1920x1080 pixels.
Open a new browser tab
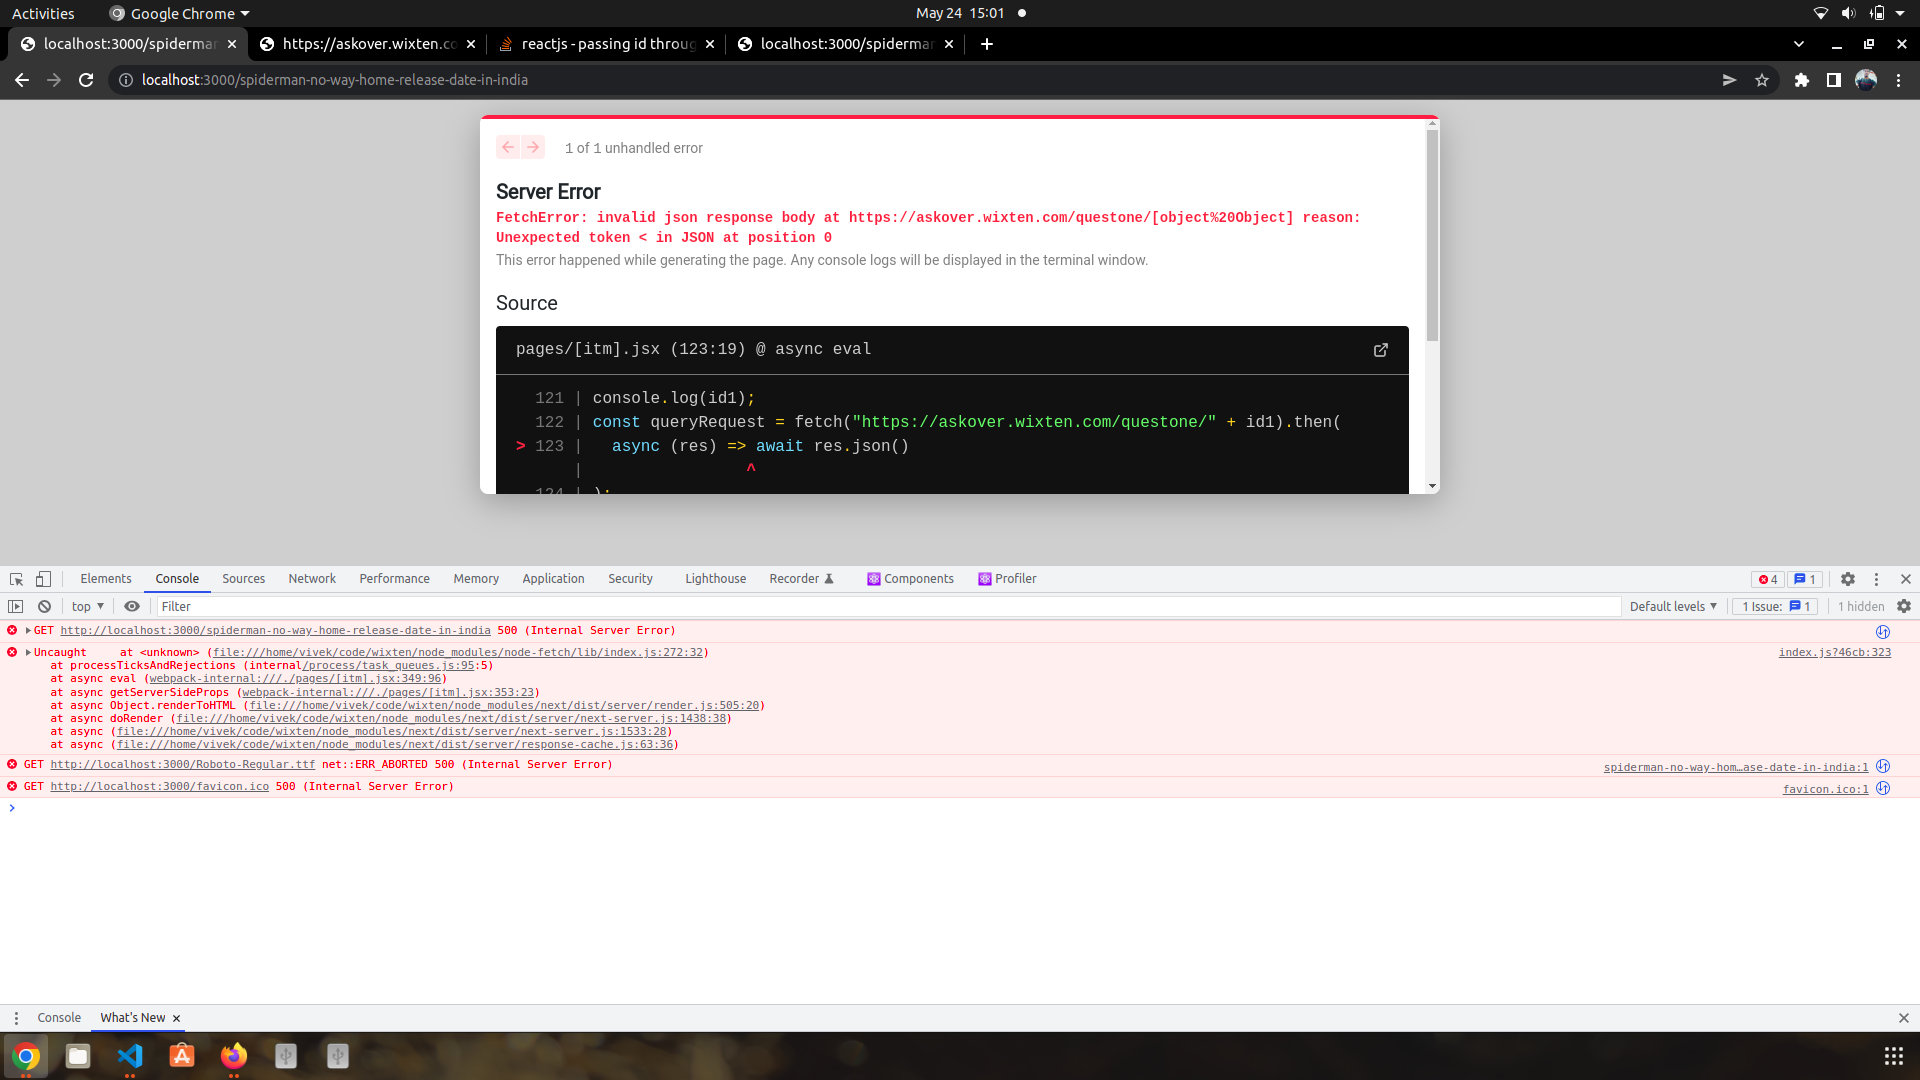pyautogui.click(x=987, y=44)
